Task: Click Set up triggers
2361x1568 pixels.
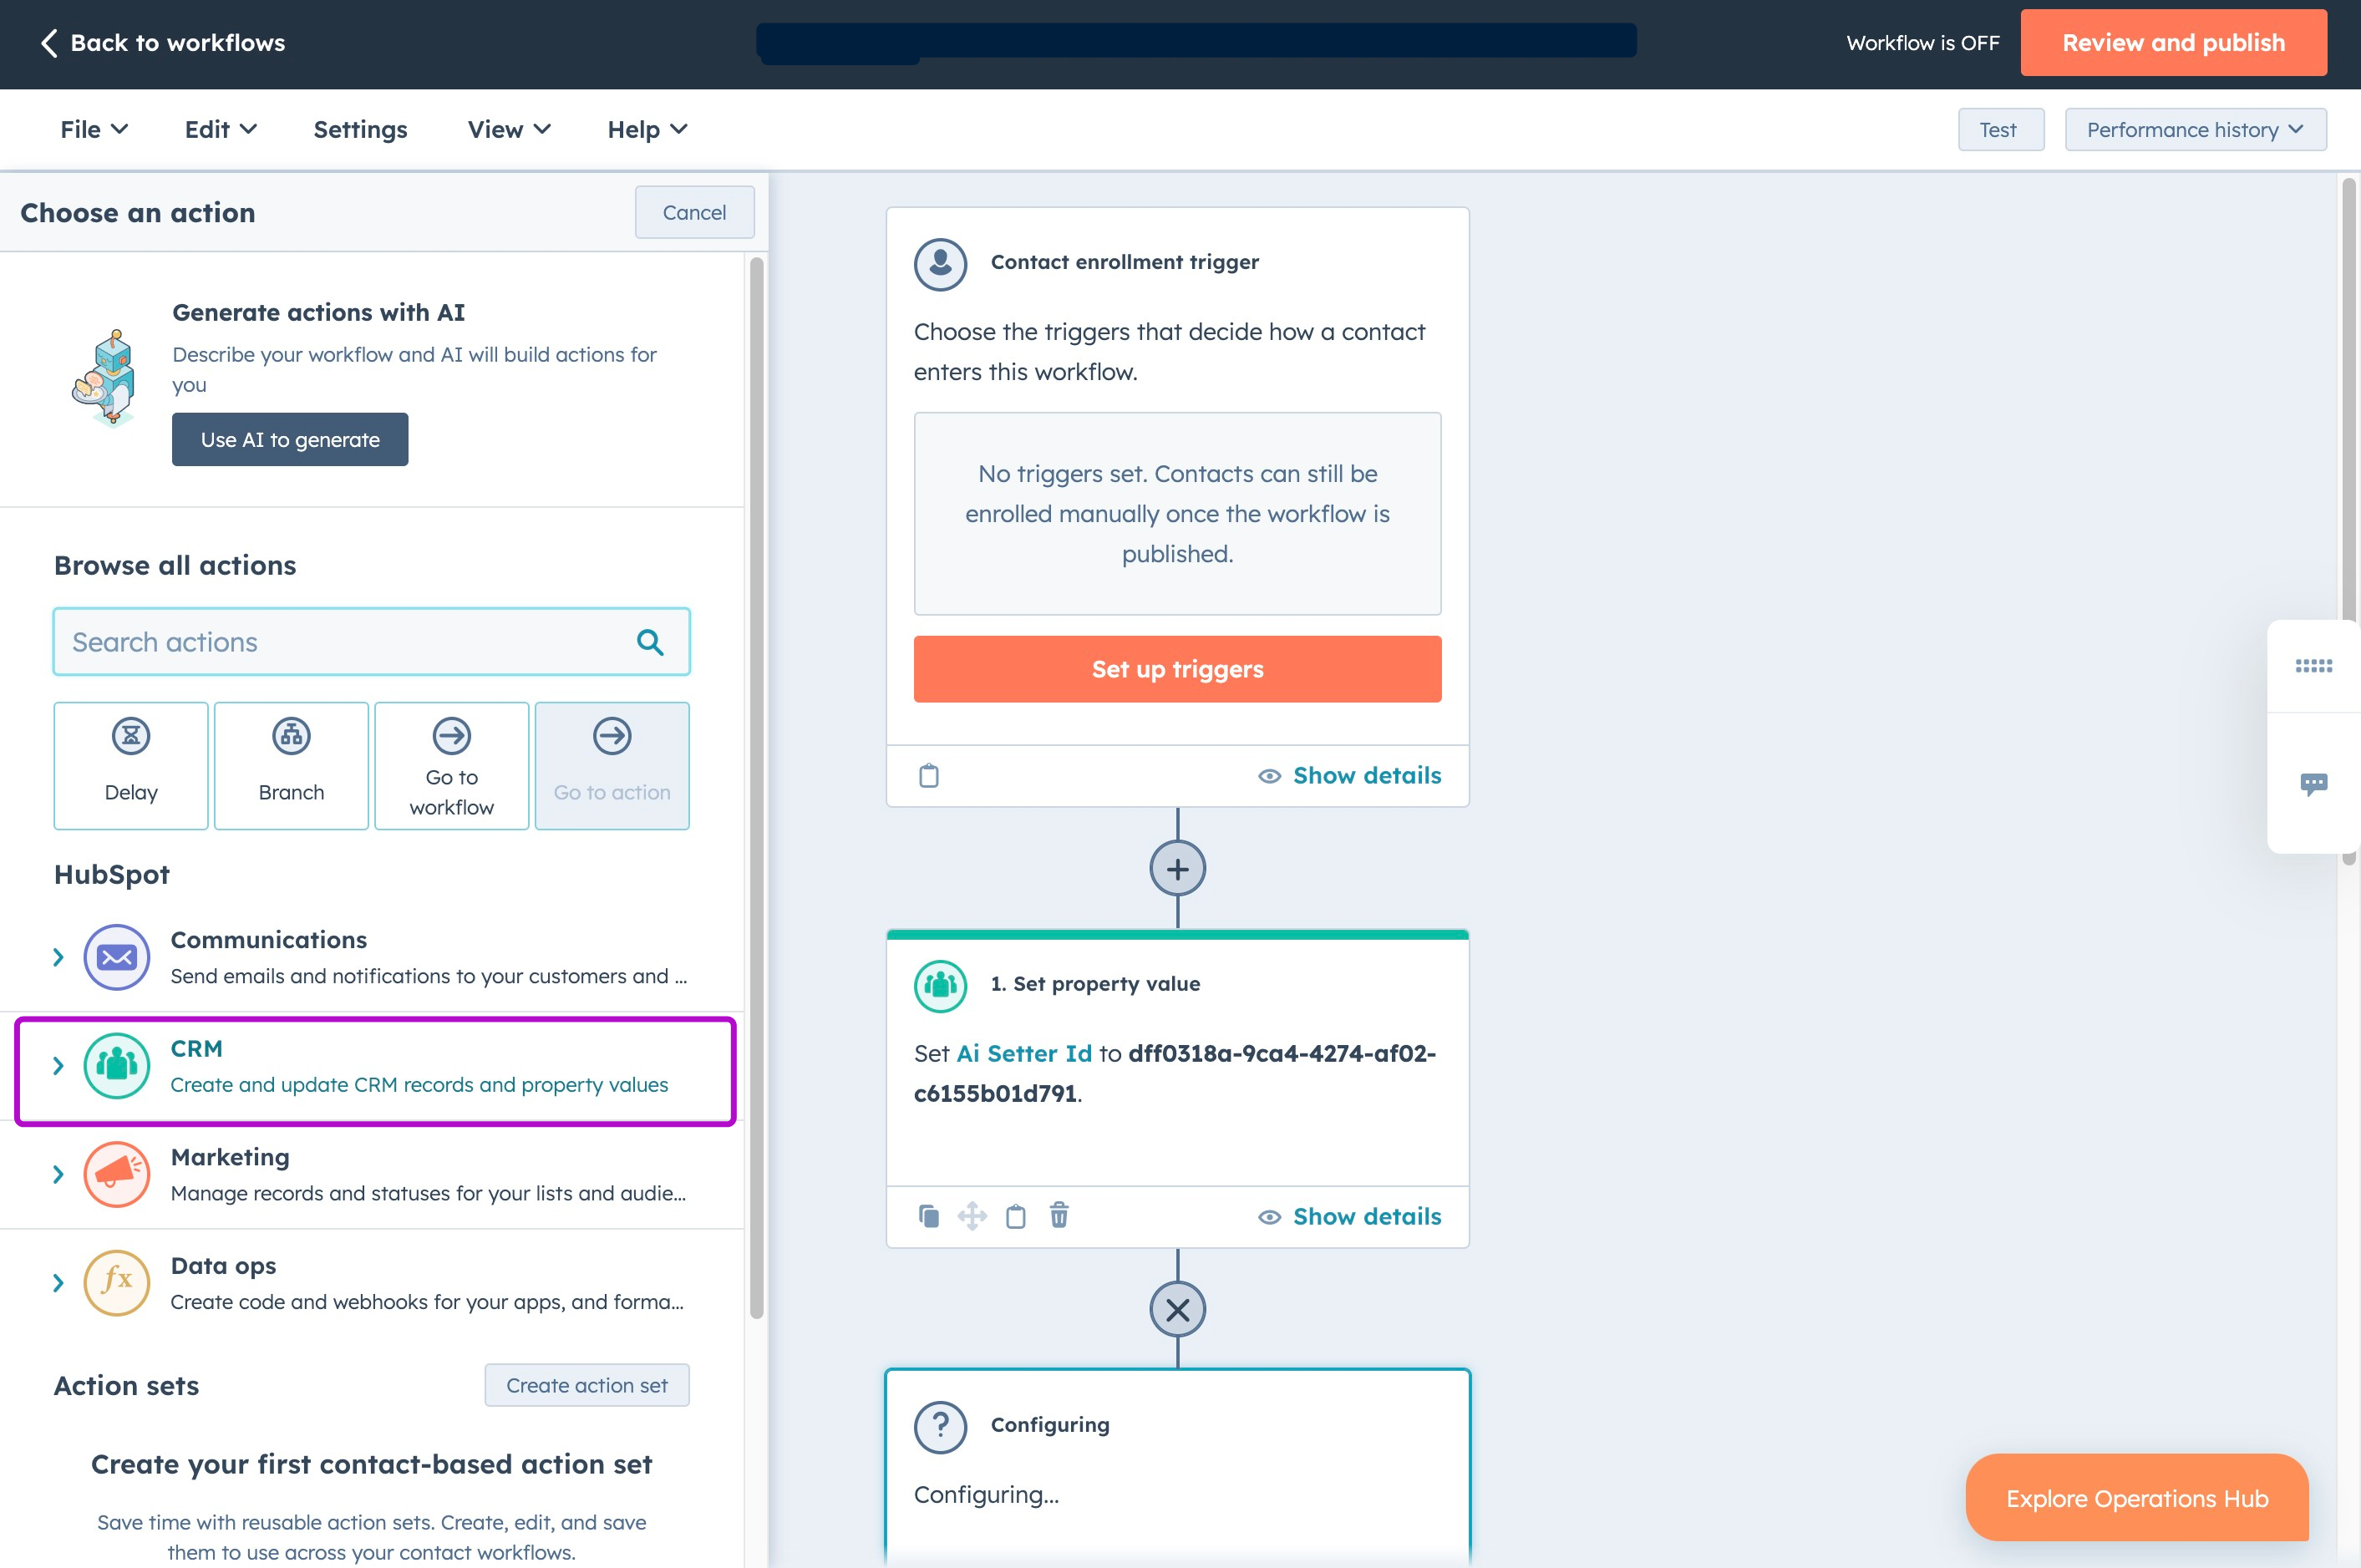Action: point(1177,669)
